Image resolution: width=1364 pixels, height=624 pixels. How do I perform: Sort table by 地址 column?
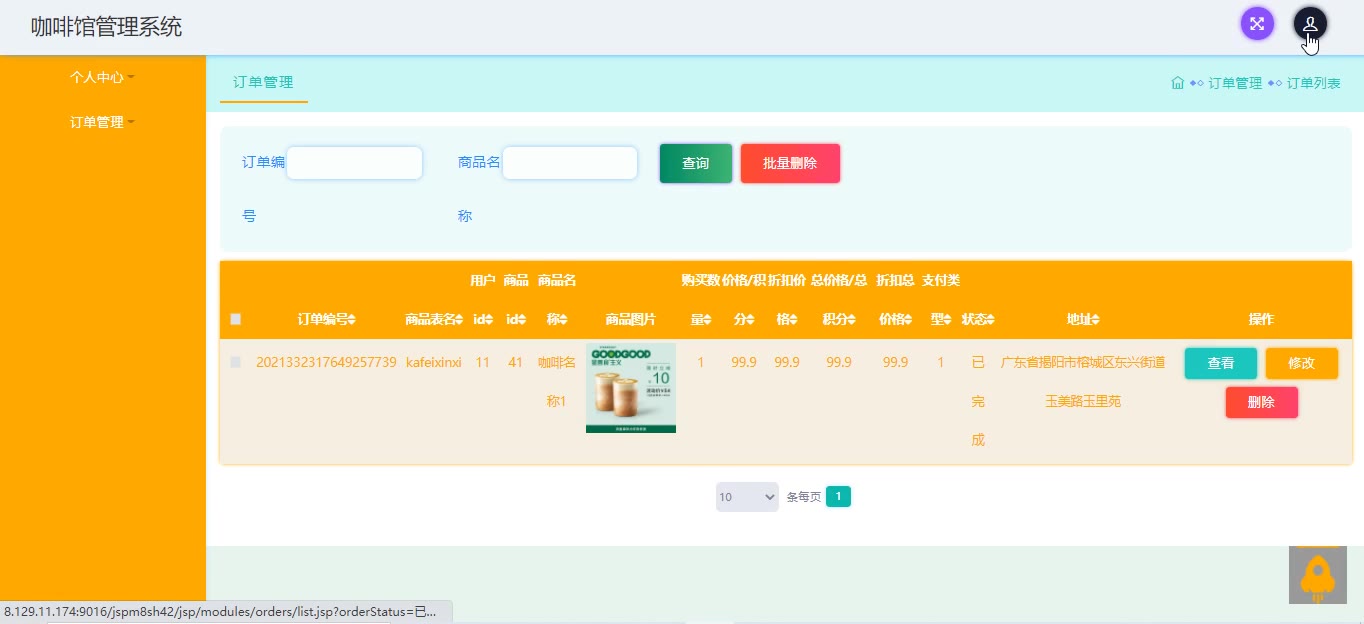[x=1096, y=320]
